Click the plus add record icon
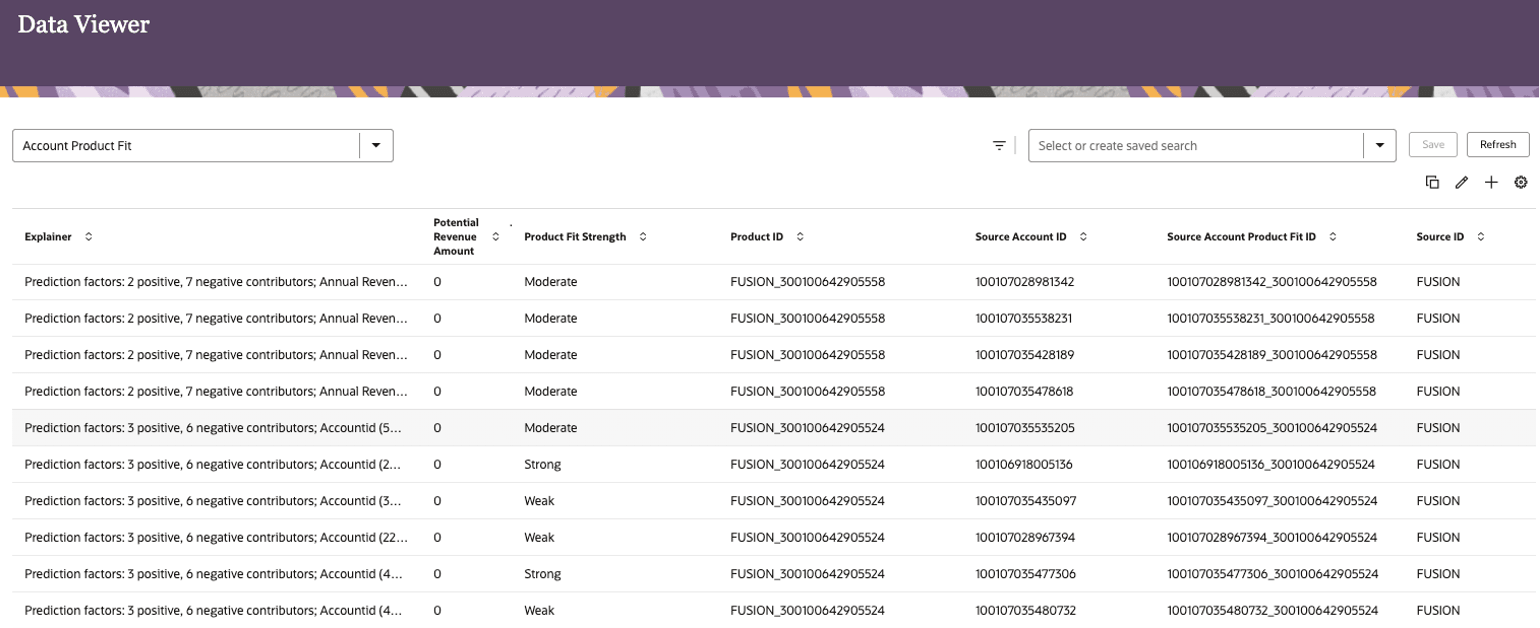The image size is (1540, 628). (1491, 182)
